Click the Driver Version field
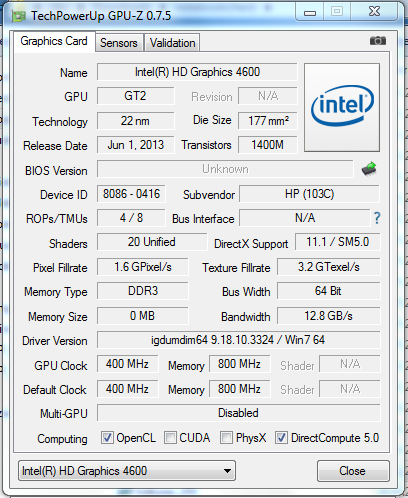 tap(238, 340)
